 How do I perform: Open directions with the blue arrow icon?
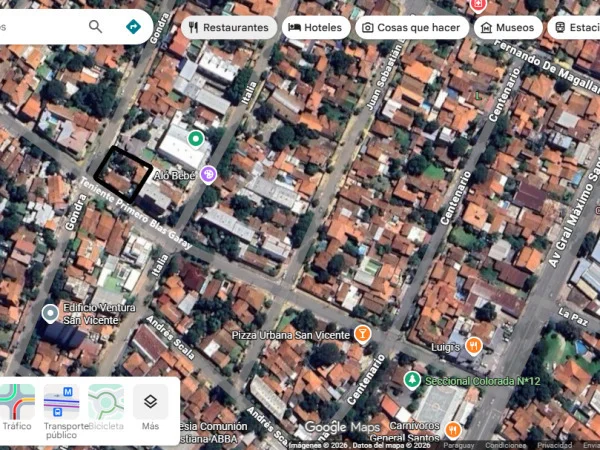pyautogui.click(x=133, y=27)
